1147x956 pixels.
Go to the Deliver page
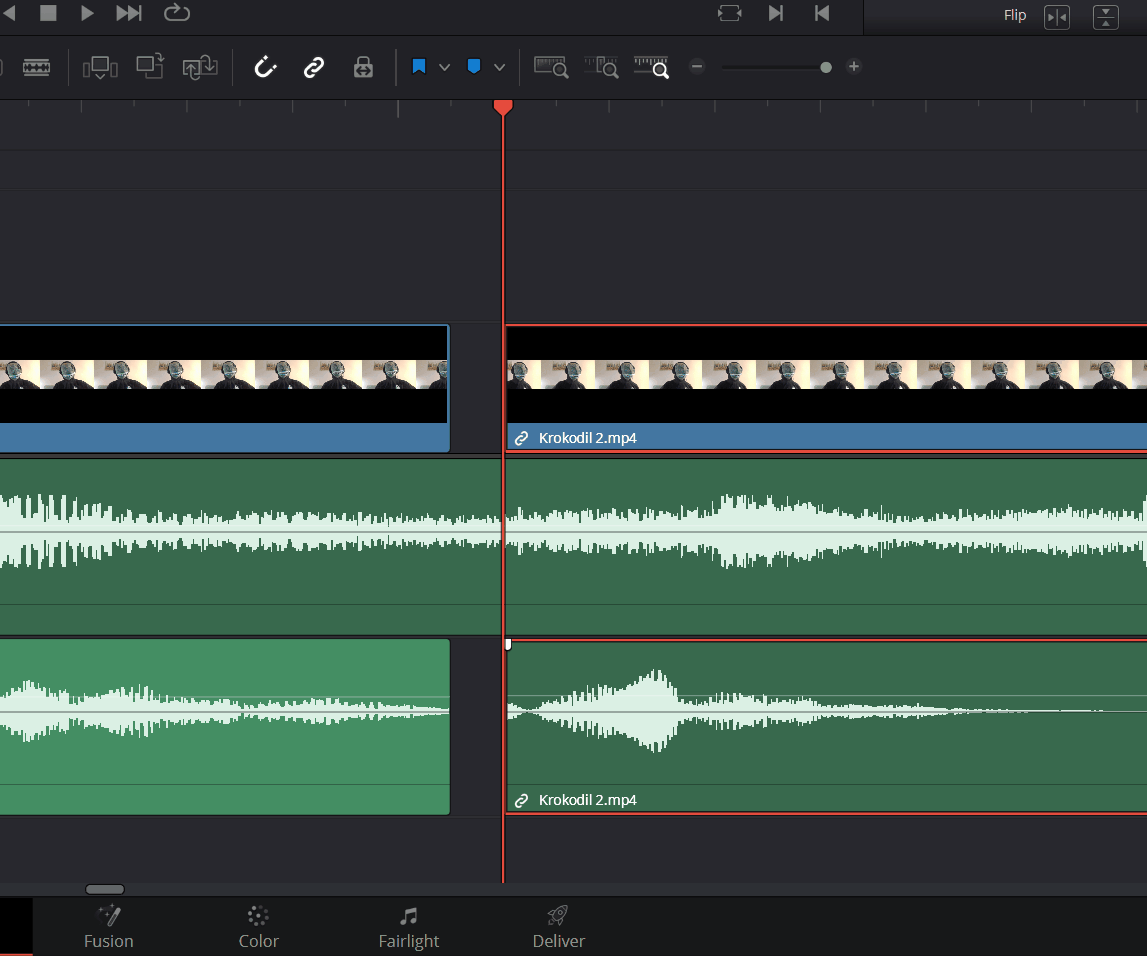pyautogui.click(x=557, y=925)
